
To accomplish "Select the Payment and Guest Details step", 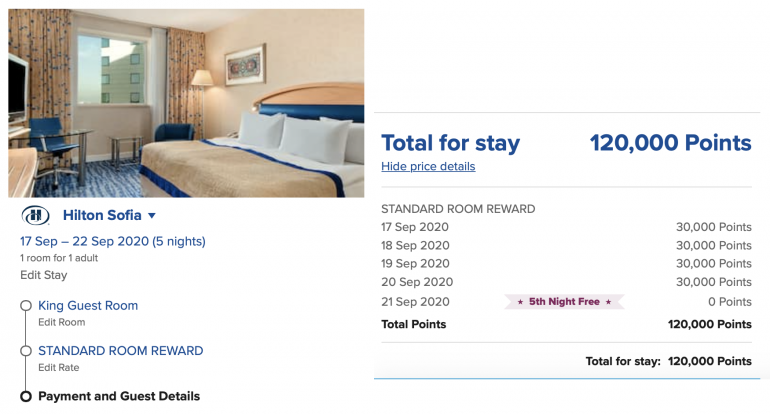I will click(x=119, y=396).
